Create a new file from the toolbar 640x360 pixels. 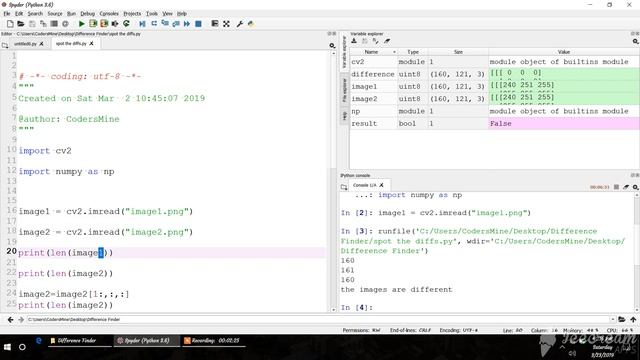[x=10, y=24]
